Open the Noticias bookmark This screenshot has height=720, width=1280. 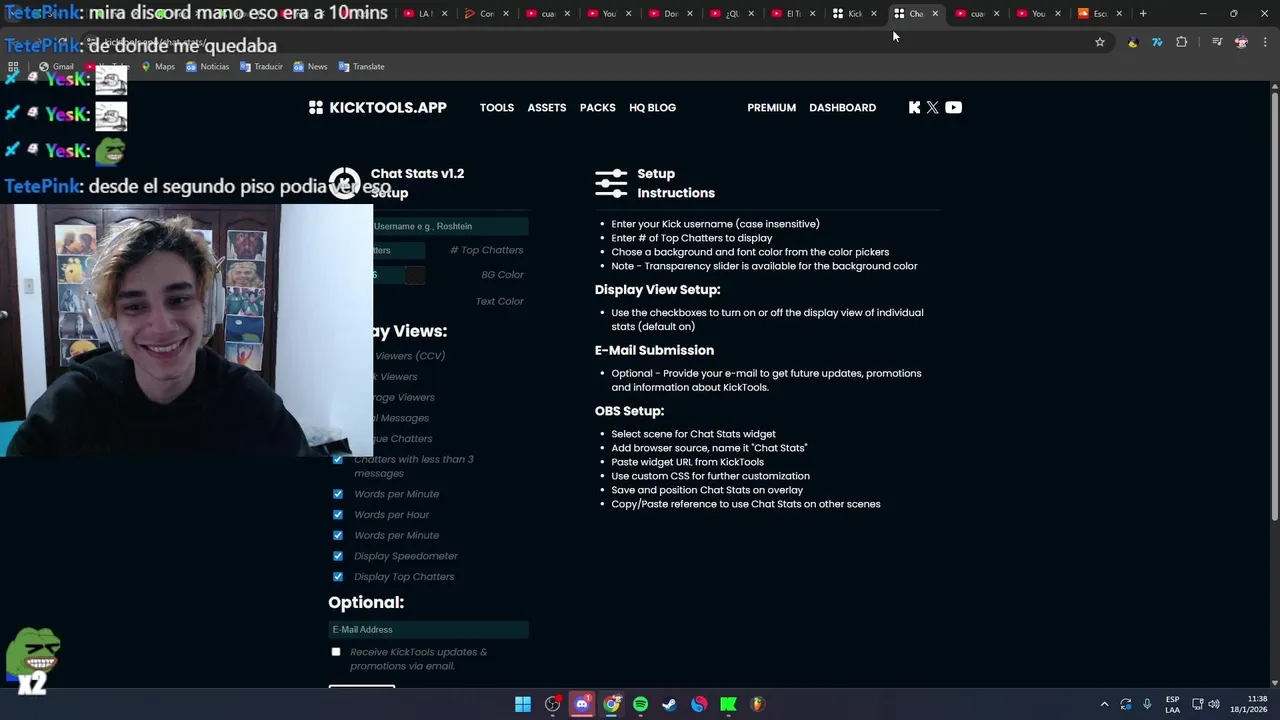pyautogui.click(x=207, y=66)
